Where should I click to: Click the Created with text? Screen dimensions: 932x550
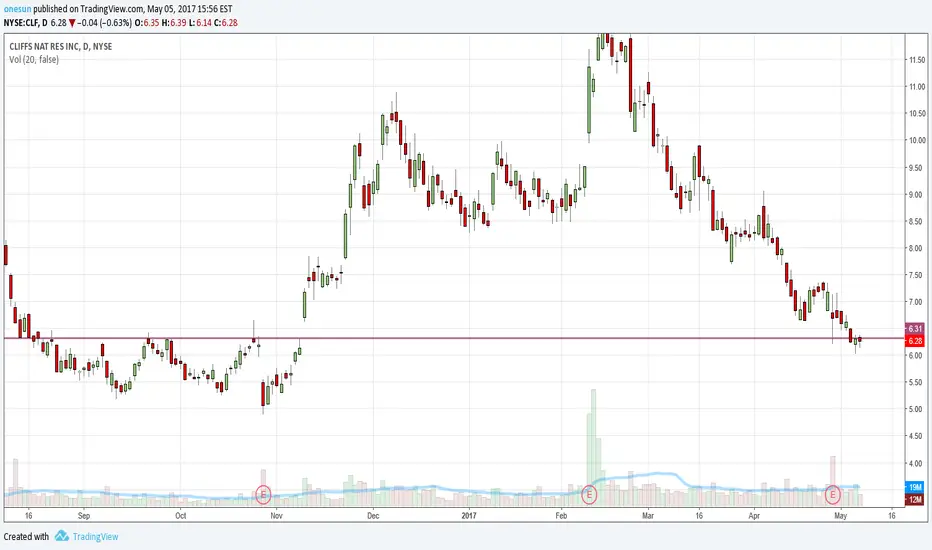point(26,536)
